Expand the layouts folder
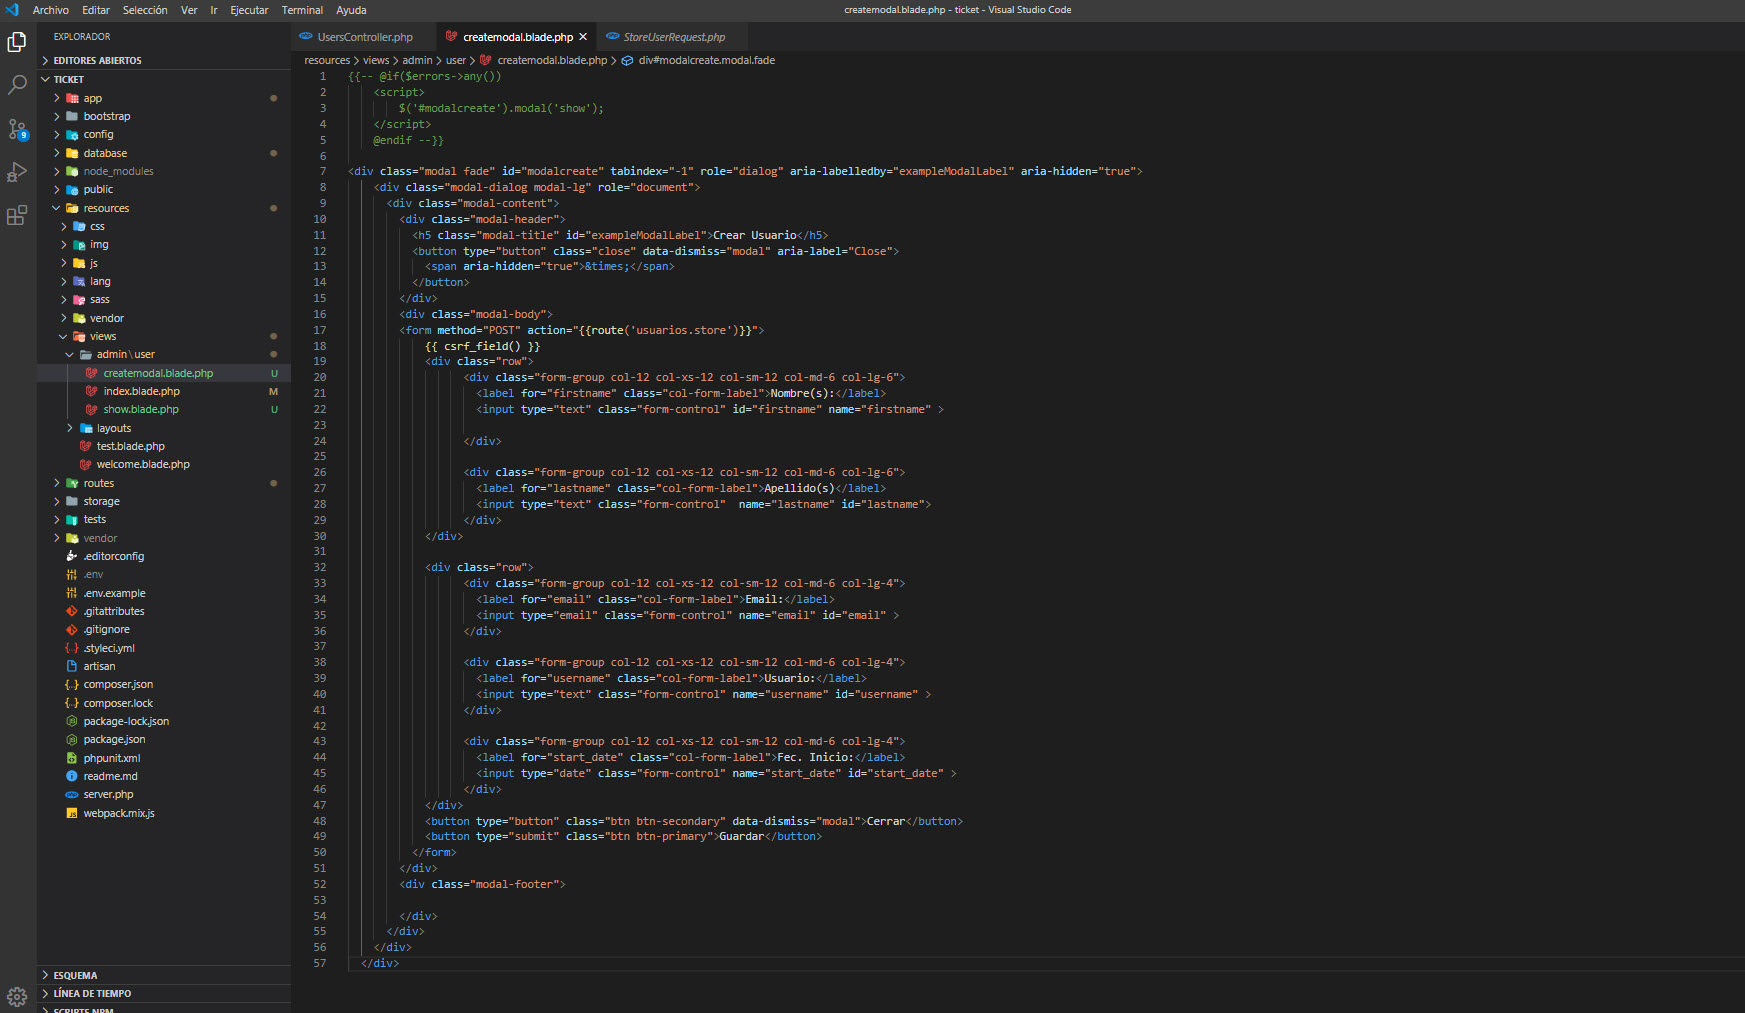Image resolution: width=1745 pixels, height=1013 pixels. pyautogui.click(x=70, y=428)
